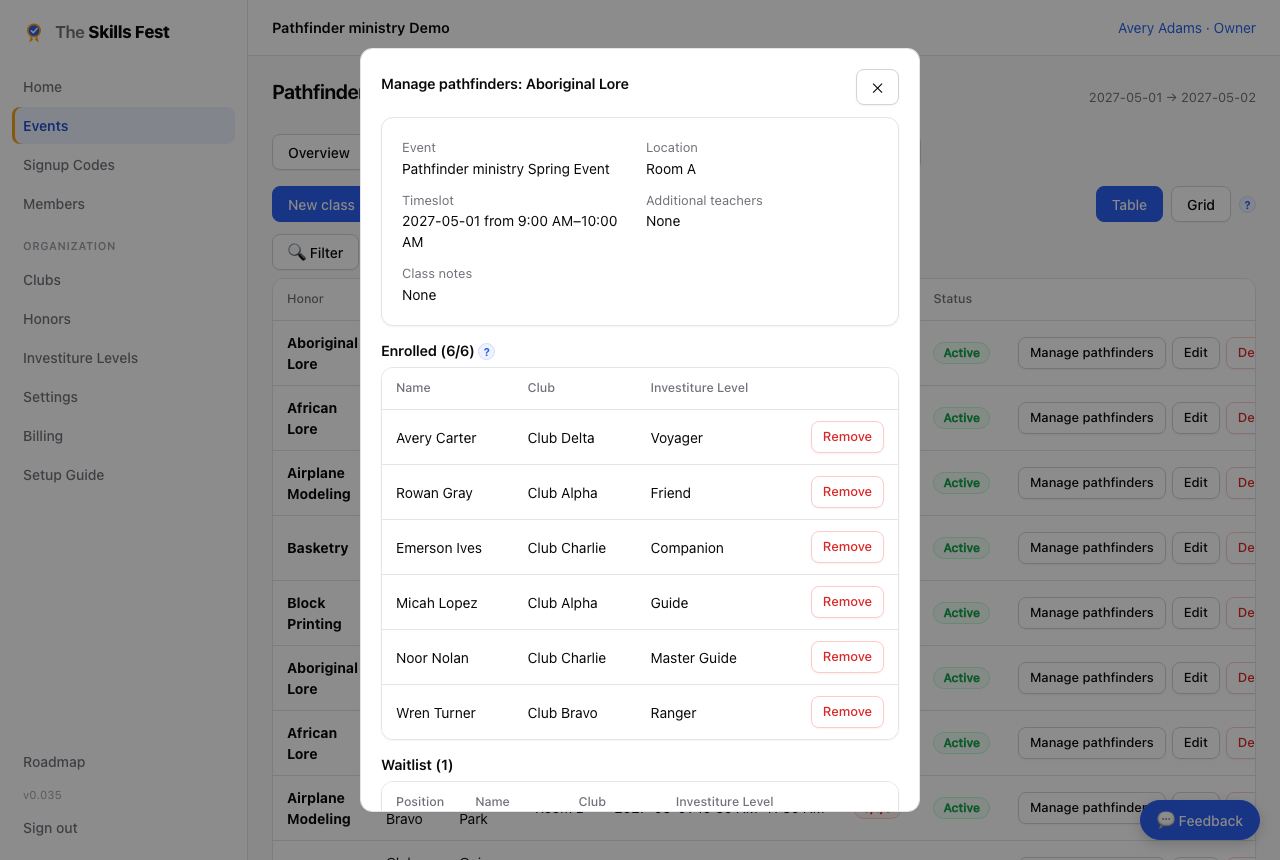Click Active status on Block Printing row
The image size is (1280, 860).
click(961, 613)
